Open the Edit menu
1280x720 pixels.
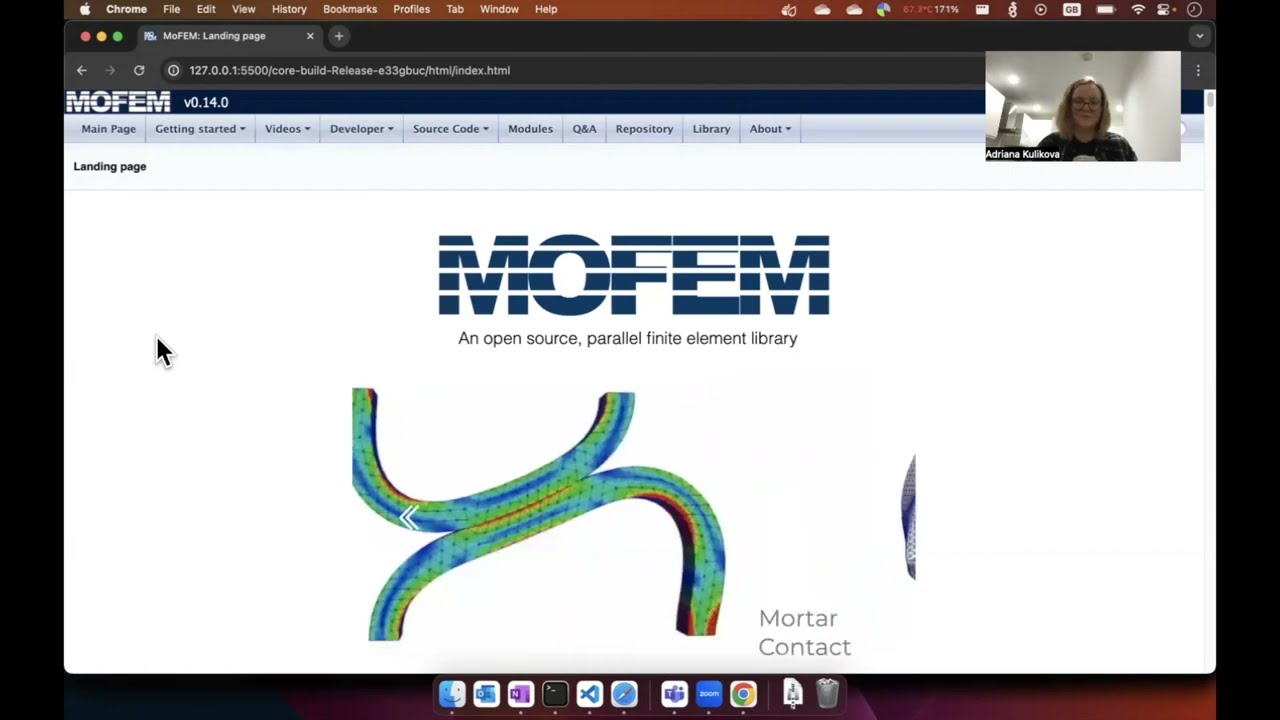point(206,9)
